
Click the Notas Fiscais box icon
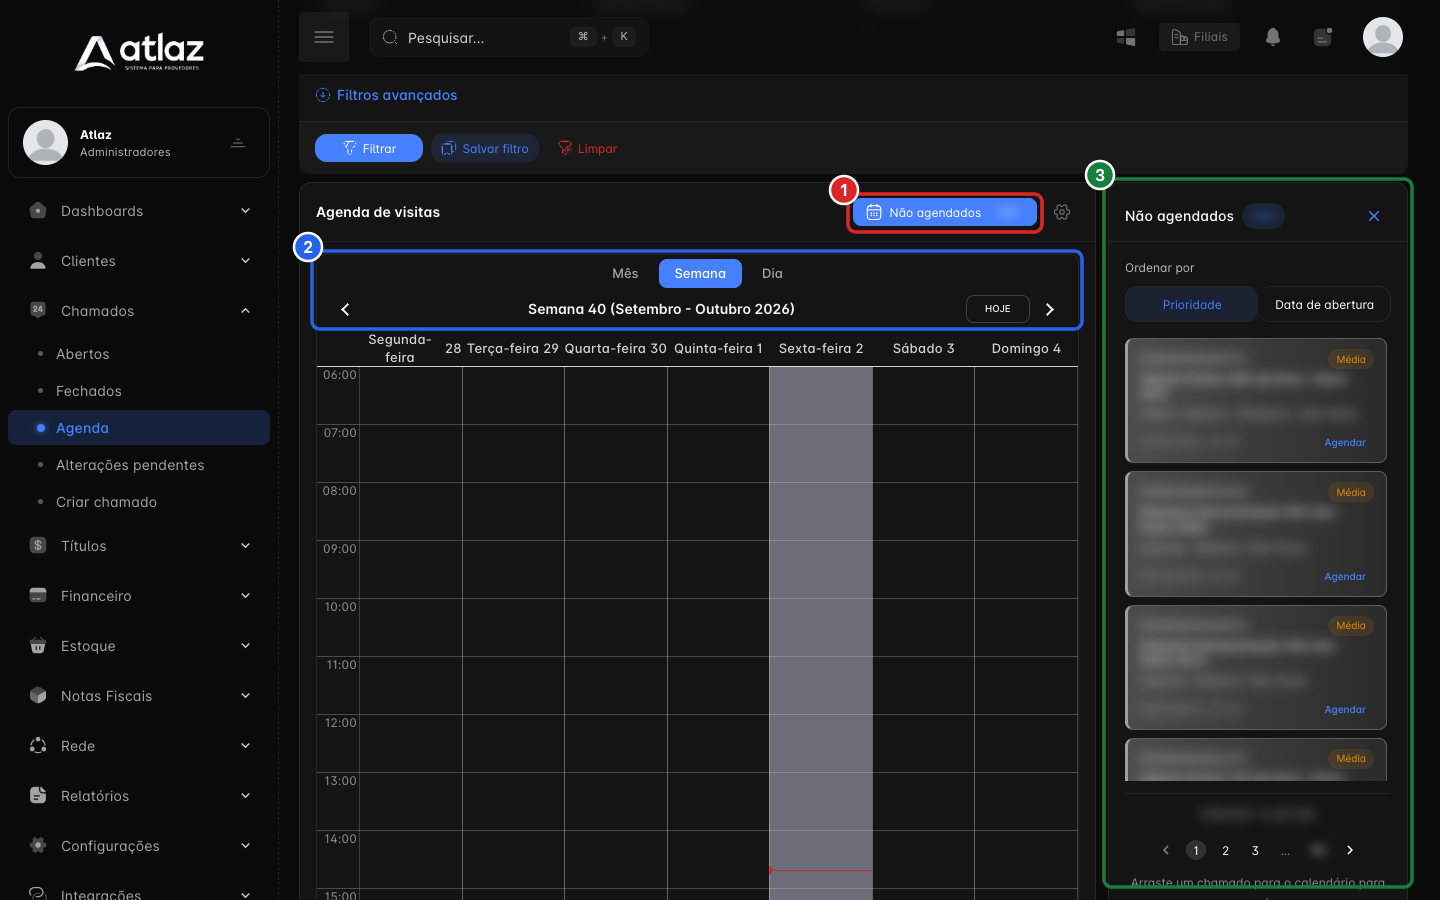38,696
